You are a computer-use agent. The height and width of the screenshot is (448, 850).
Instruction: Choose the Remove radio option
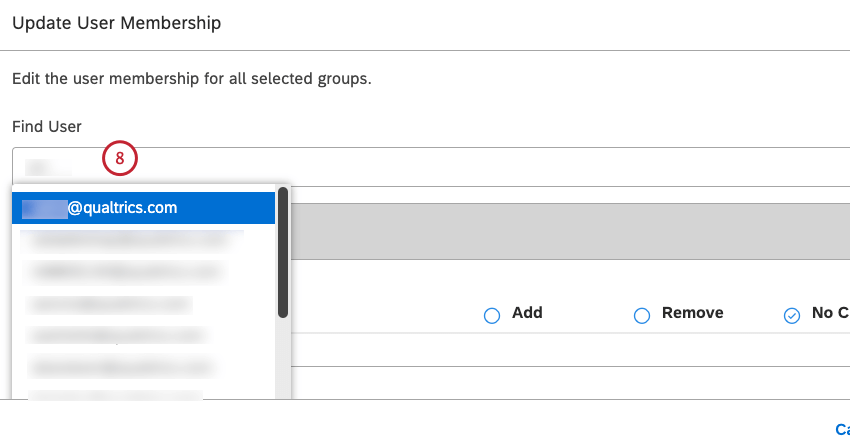point(642,315)
